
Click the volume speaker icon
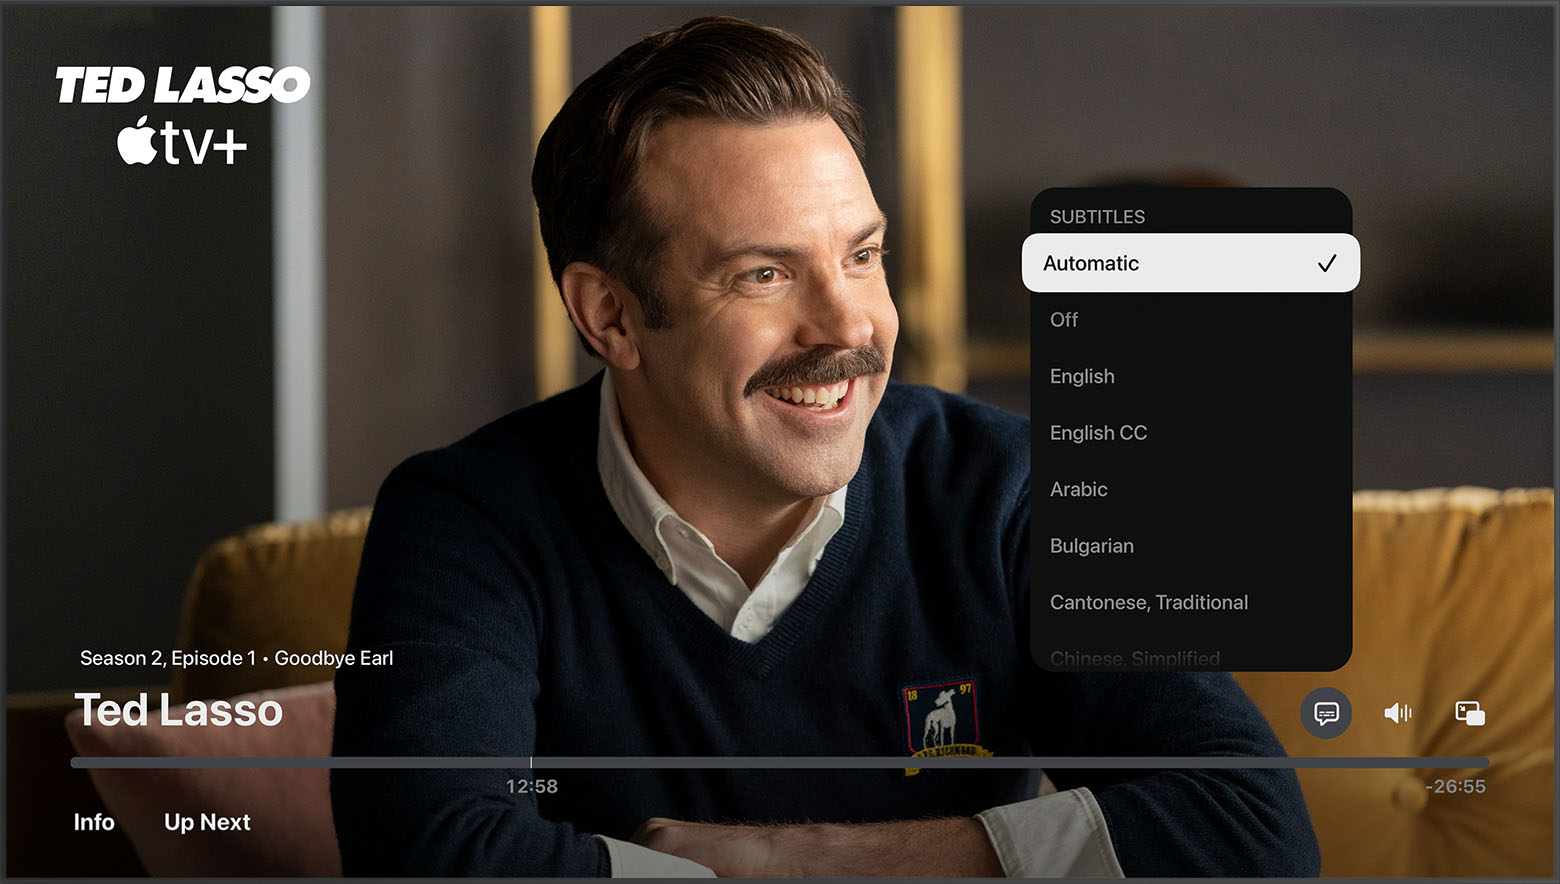pyautogui.click(x=1399, y=713)
